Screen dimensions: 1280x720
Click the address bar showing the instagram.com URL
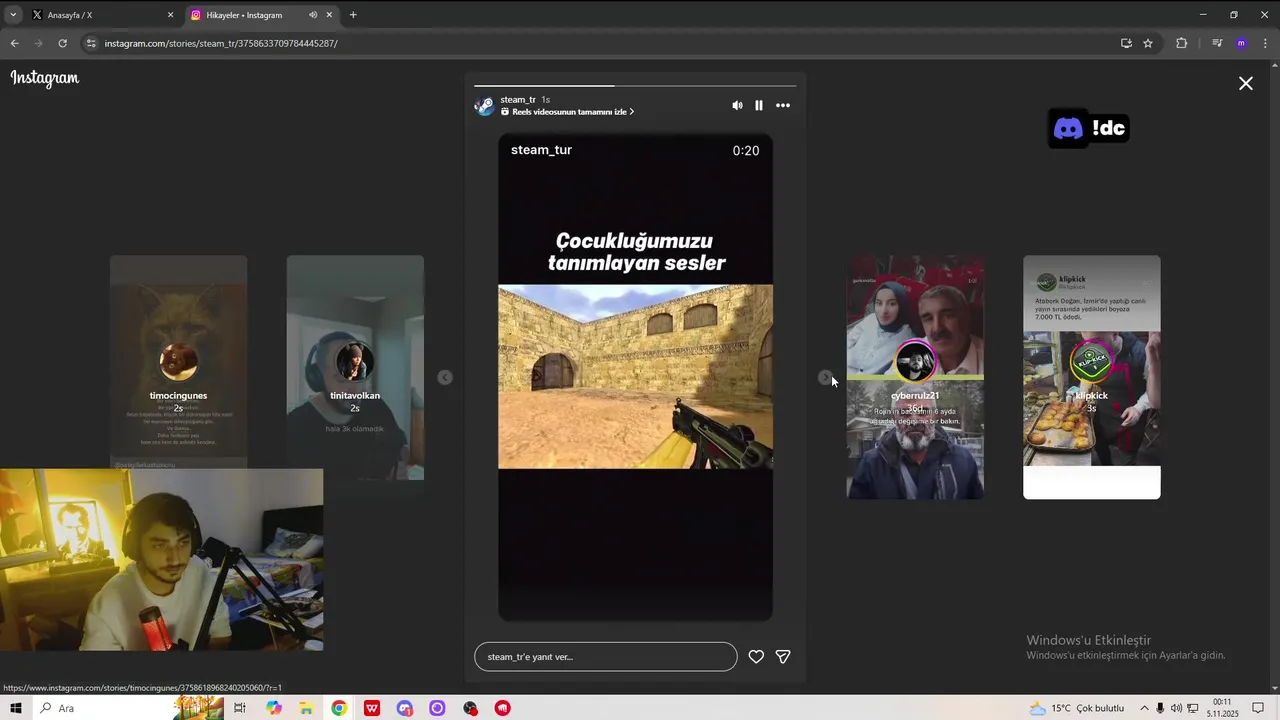click(x=600, y=43)
